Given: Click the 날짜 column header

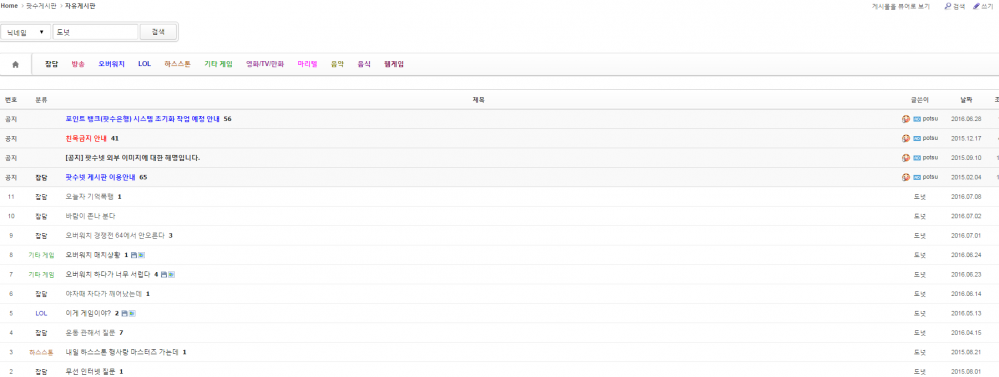Looking at the screenshot, I should coord(967,100).
